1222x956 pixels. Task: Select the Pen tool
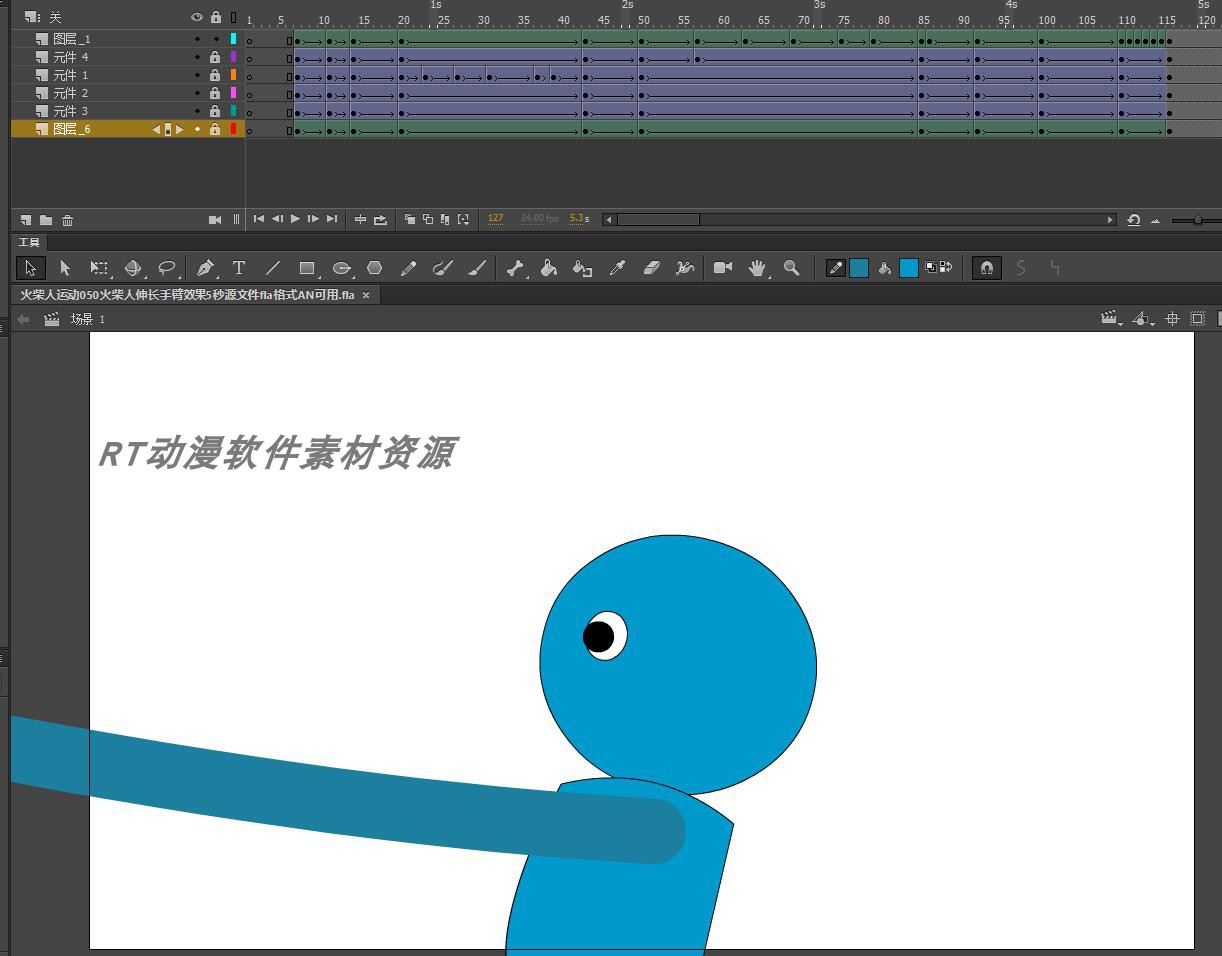205,268
